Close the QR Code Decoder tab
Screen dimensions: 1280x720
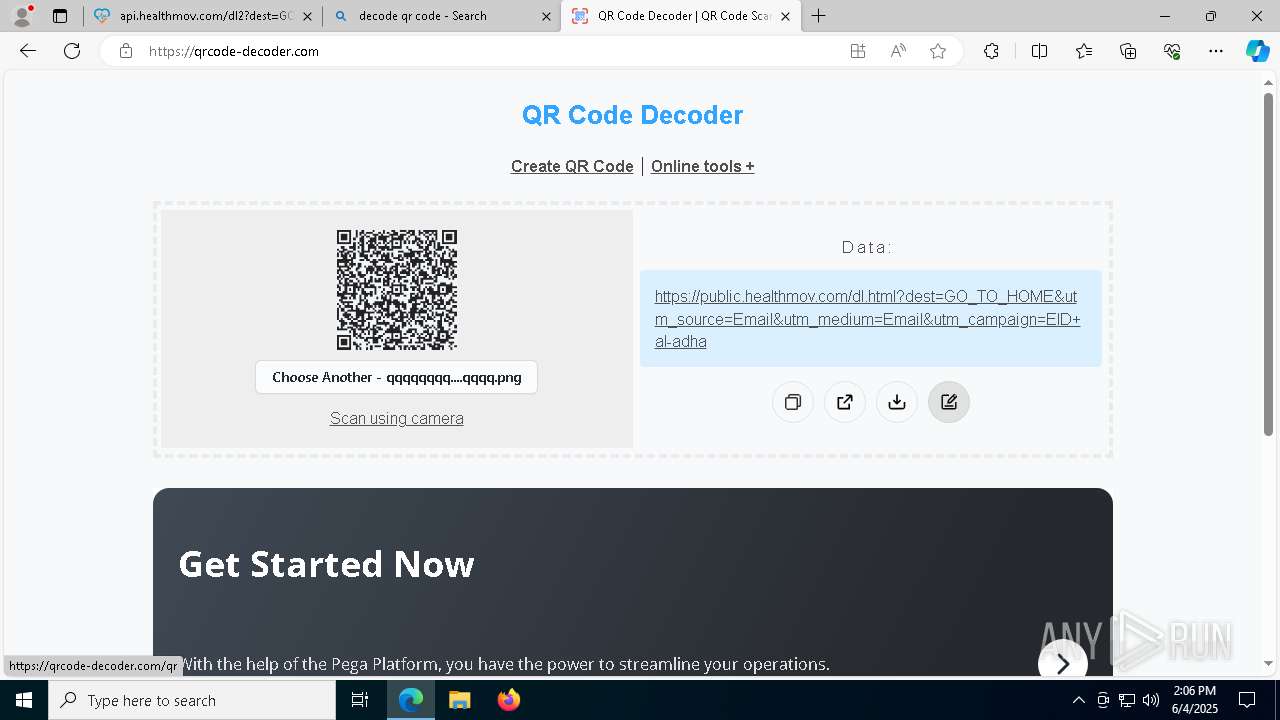coord(785,16)
